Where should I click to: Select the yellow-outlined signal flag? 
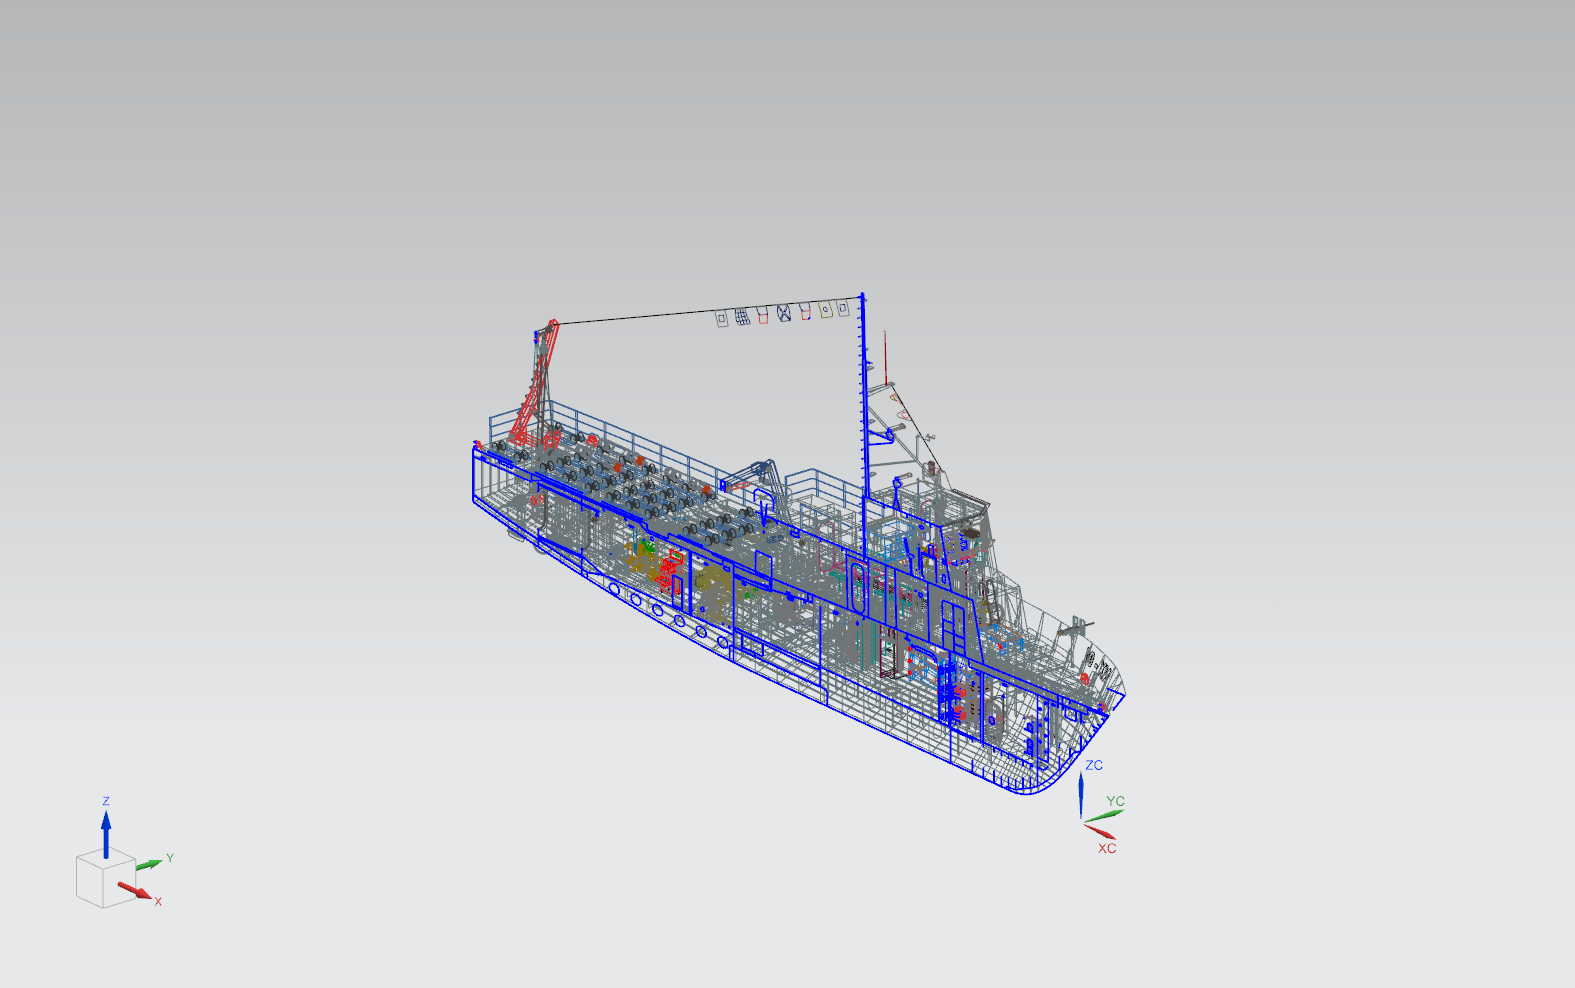click(x=826, y=310)
